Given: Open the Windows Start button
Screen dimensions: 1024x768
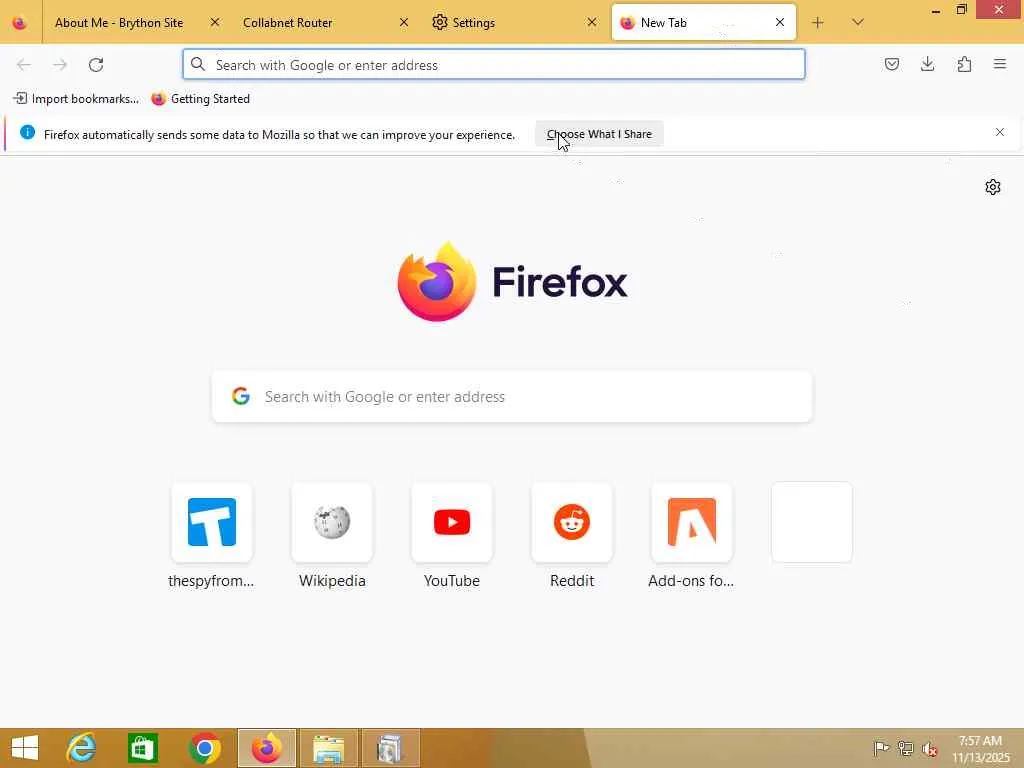Looking at the screenshot, I should pyautogui.click(x=25, y=748).
